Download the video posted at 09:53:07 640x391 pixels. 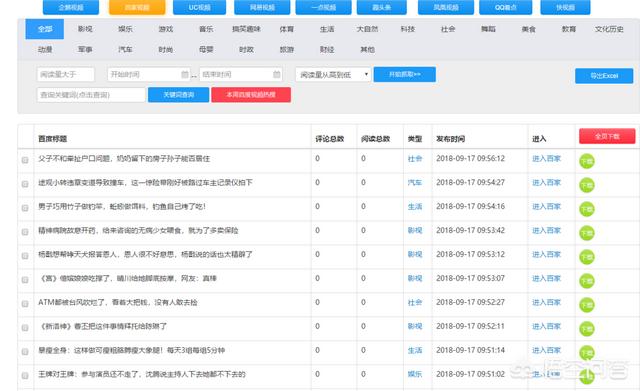[x=587, y=281]
